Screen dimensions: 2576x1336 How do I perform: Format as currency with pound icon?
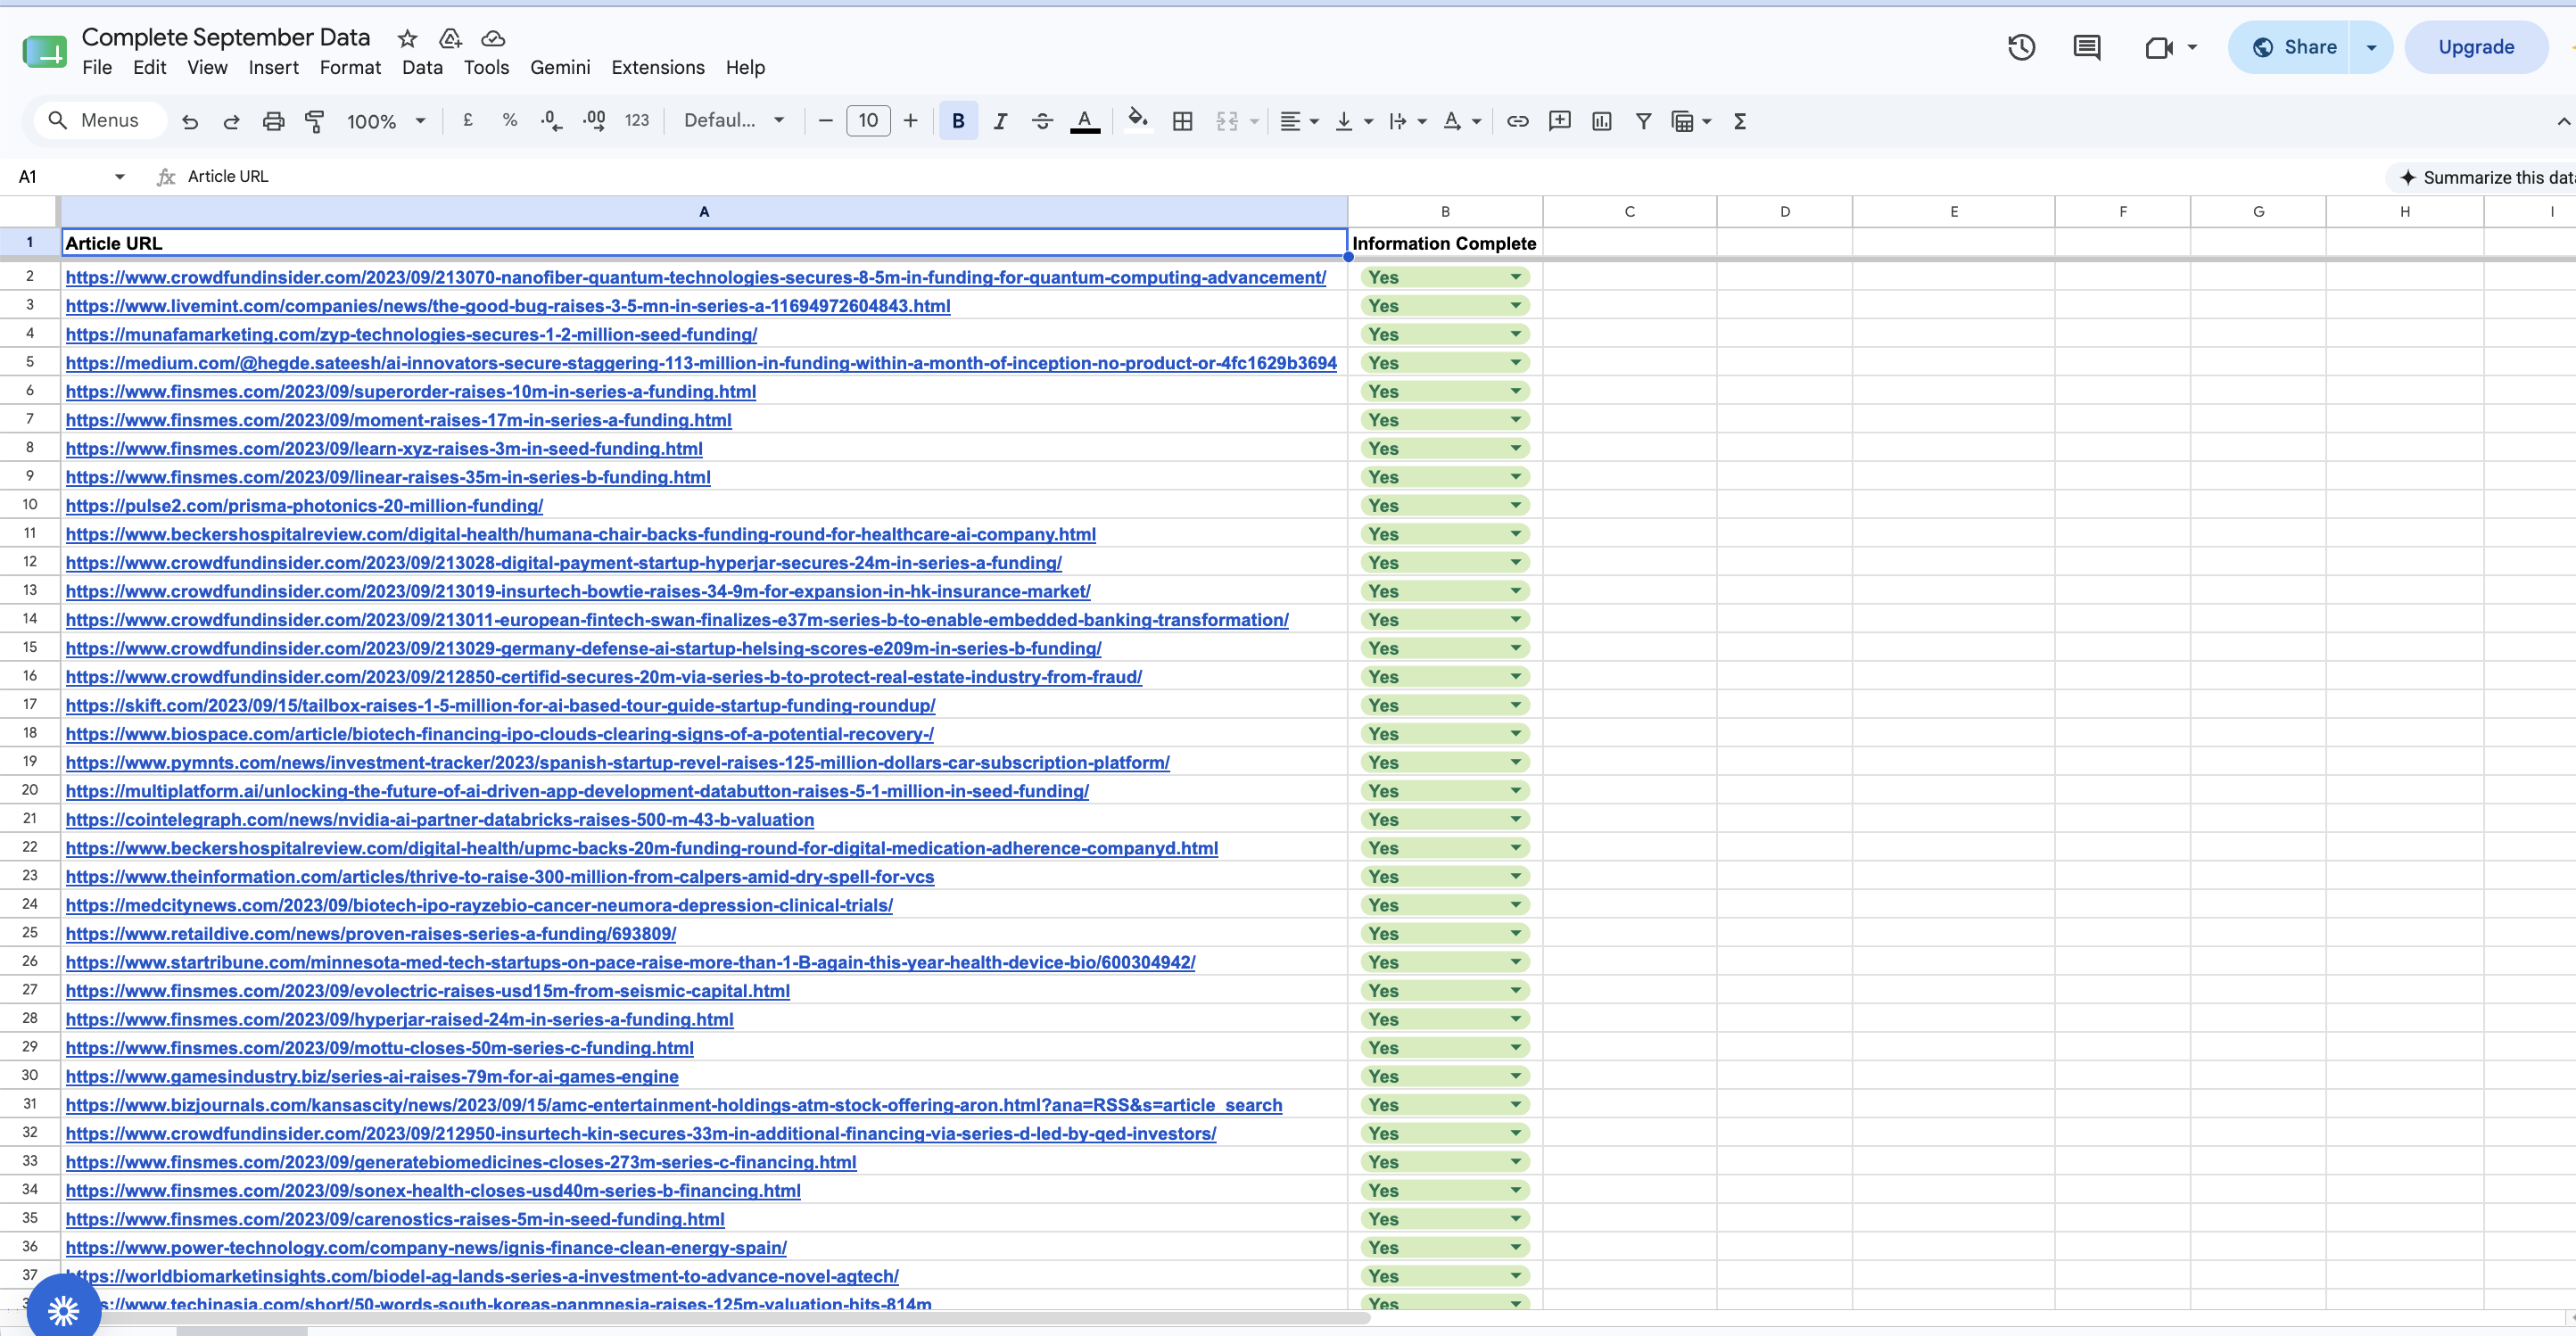click(467, 120)
